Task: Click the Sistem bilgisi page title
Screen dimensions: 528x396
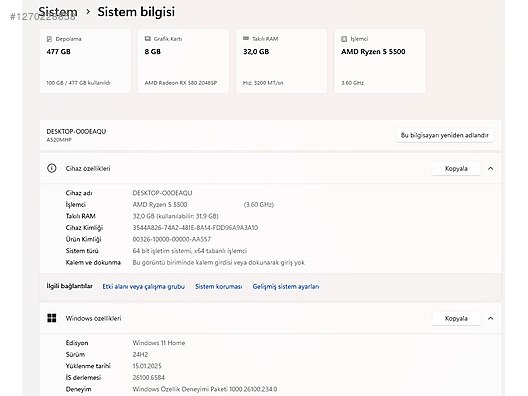Action: coord(136,12)
